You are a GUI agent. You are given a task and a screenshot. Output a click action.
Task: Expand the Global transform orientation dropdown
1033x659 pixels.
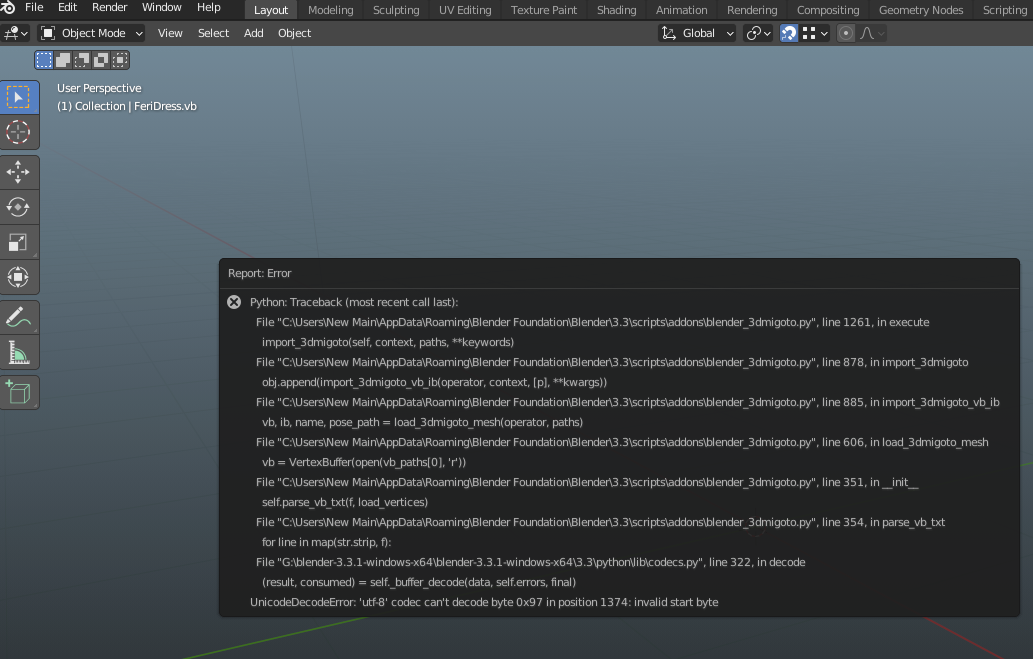[x=698, y=33]
